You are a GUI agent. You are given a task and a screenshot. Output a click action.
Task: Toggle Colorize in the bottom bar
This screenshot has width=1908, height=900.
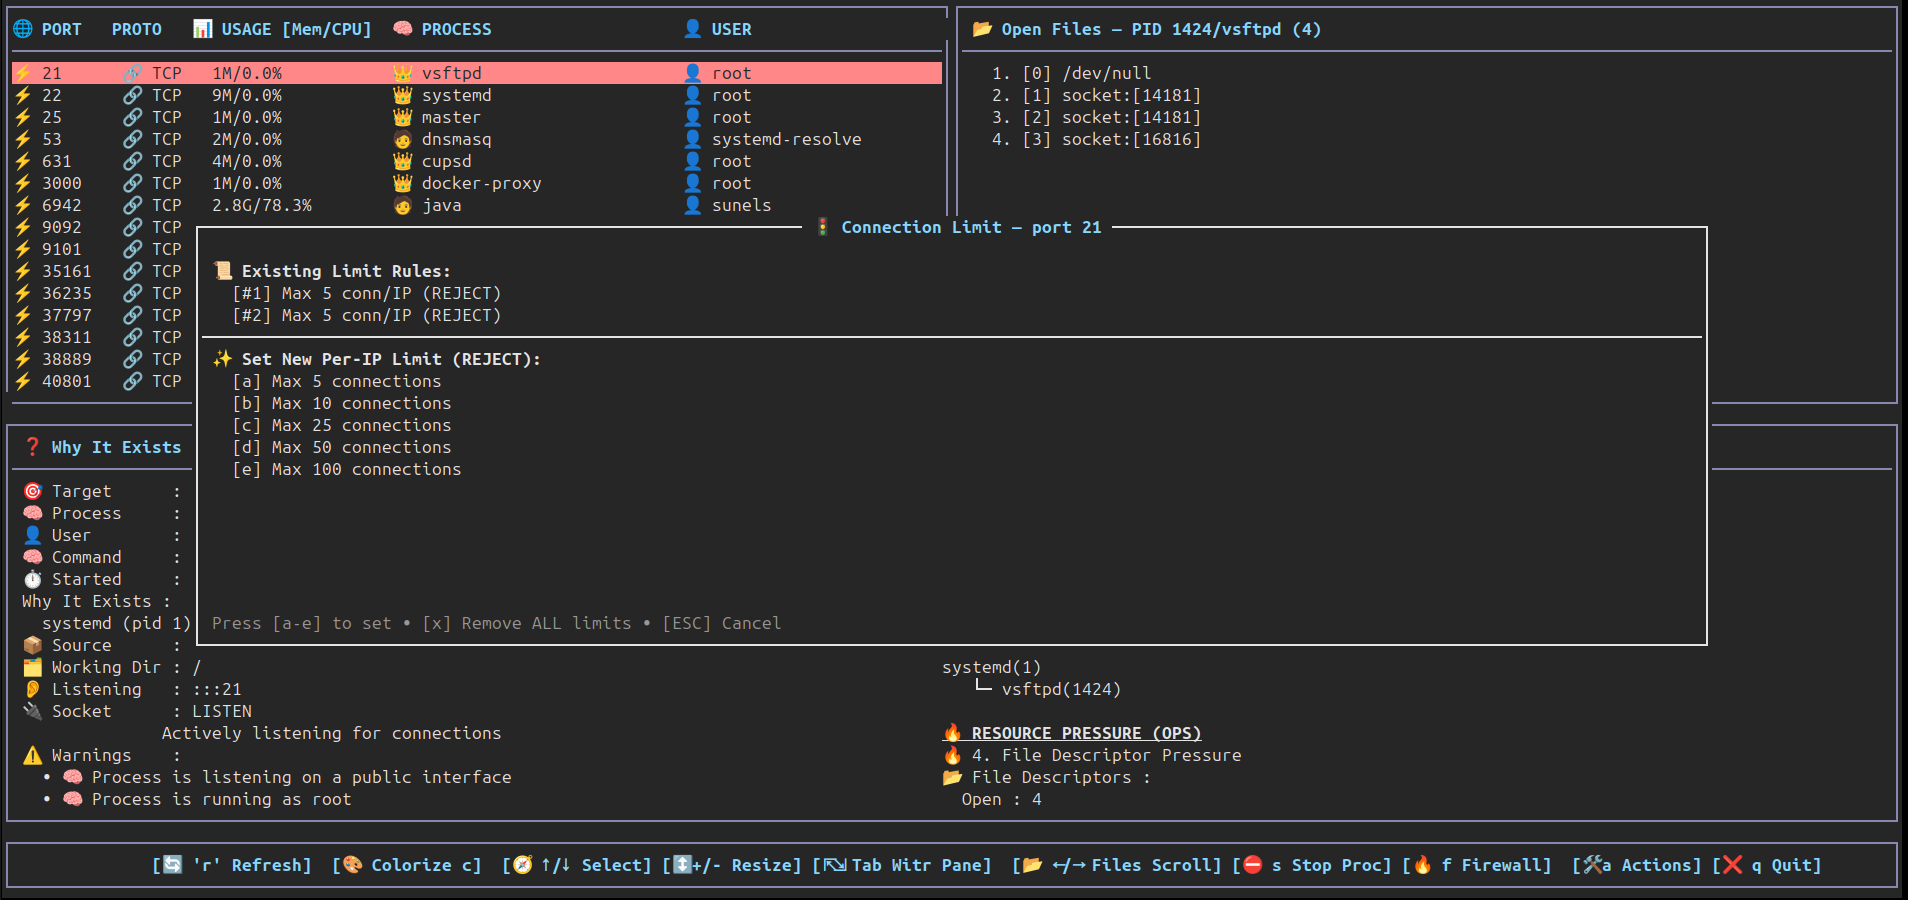point(407,865)
